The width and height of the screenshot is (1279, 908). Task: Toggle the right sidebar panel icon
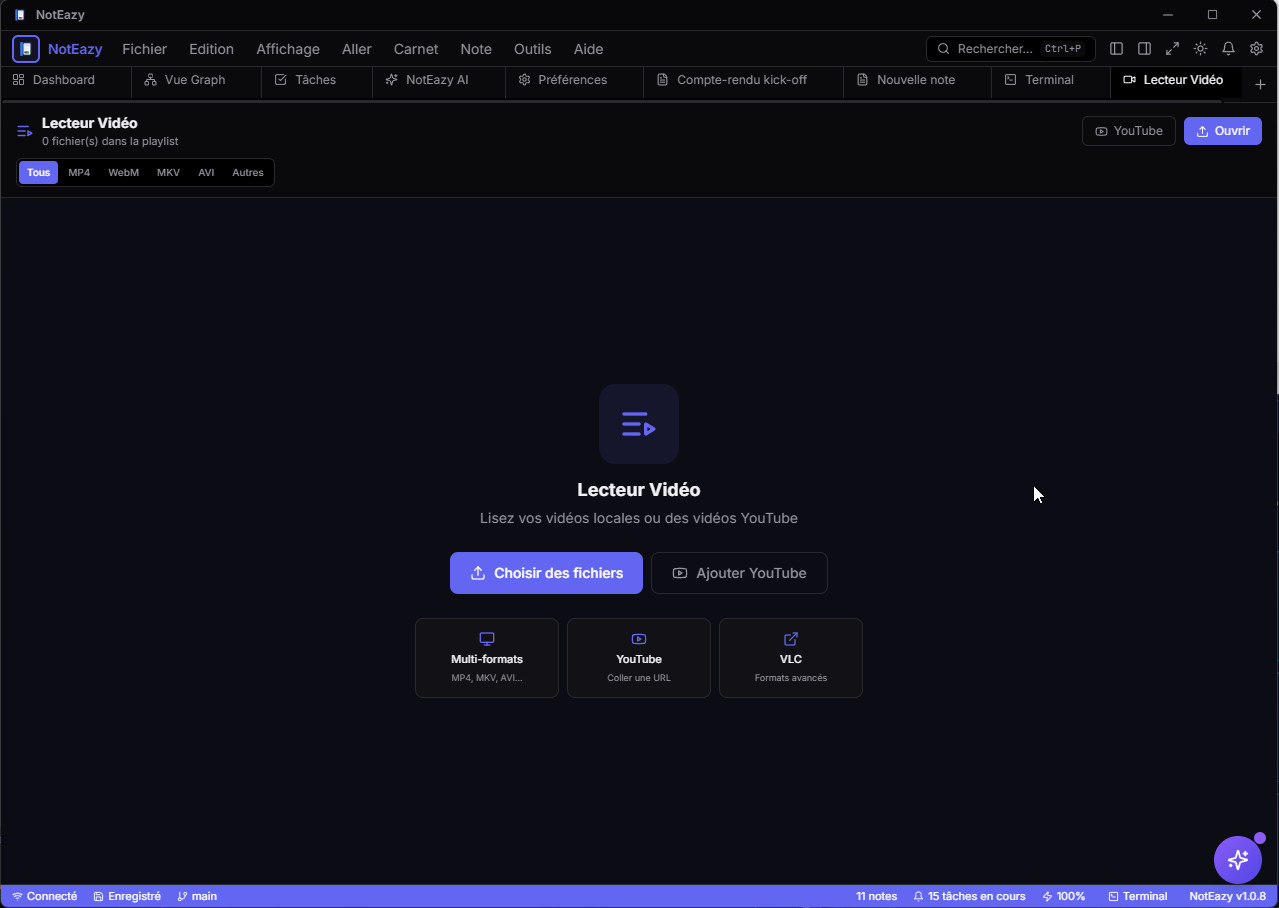[1145, 49]
